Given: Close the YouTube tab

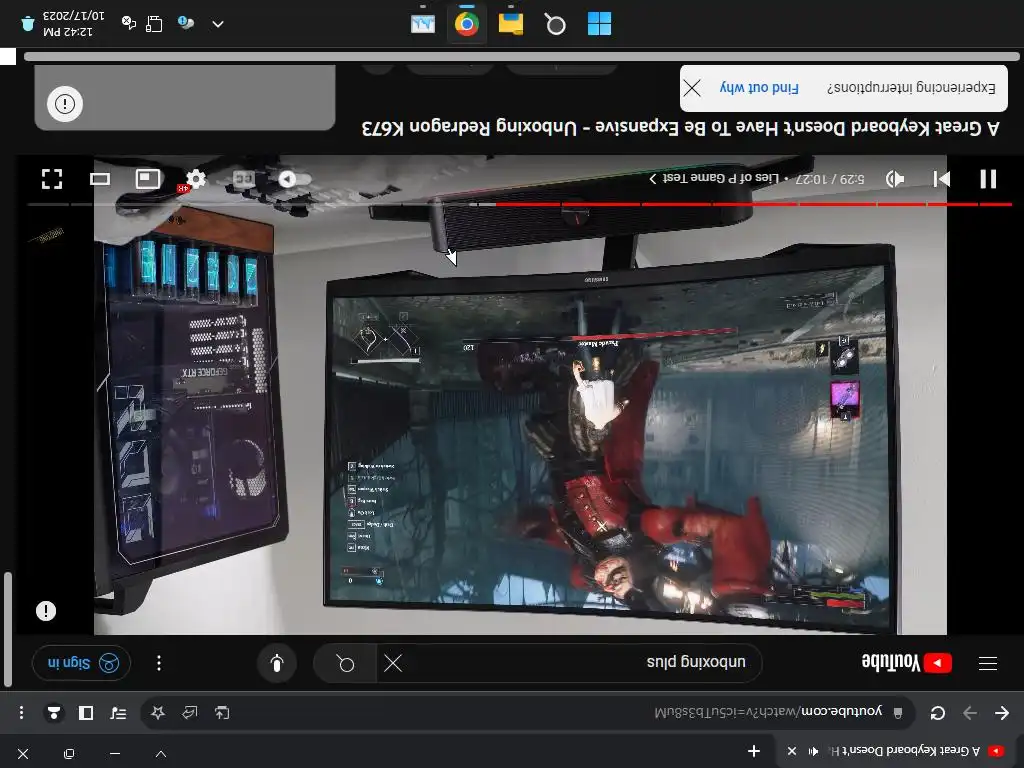Looking at the screenshot, I should click(x=792, y=752).
